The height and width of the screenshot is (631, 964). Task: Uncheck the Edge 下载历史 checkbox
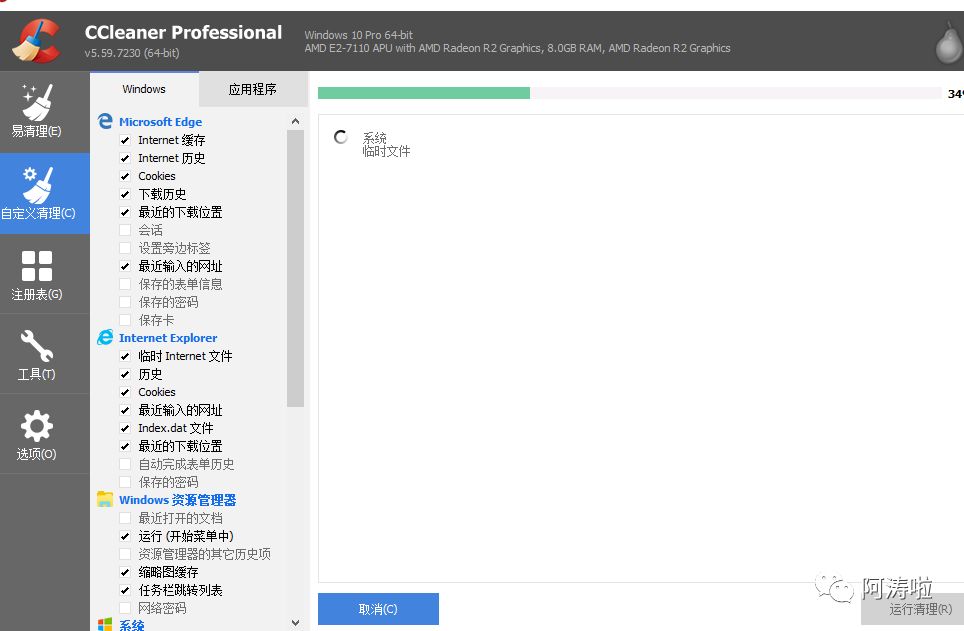tap(125, 194)
